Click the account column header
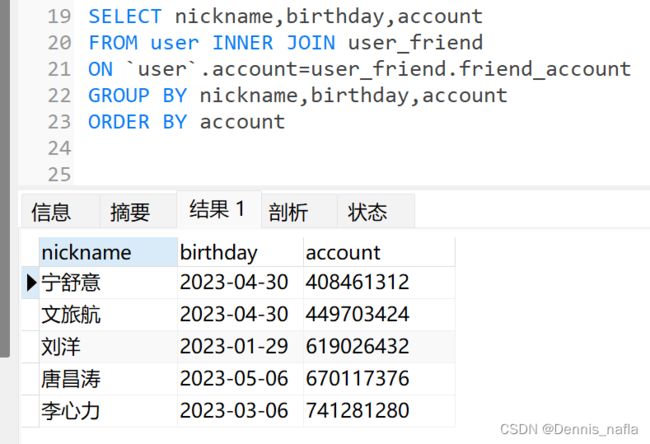This screenshot has width=650, height=444. click(379, 252)
